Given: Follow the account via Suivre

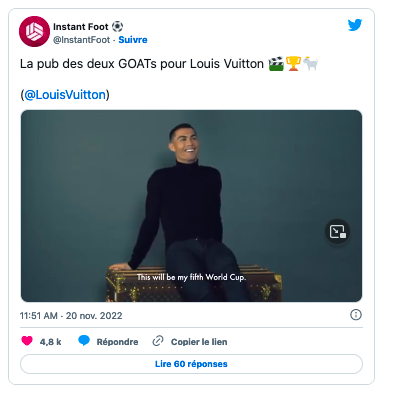Looking at the screenshot, I should (x=133, y=40).
